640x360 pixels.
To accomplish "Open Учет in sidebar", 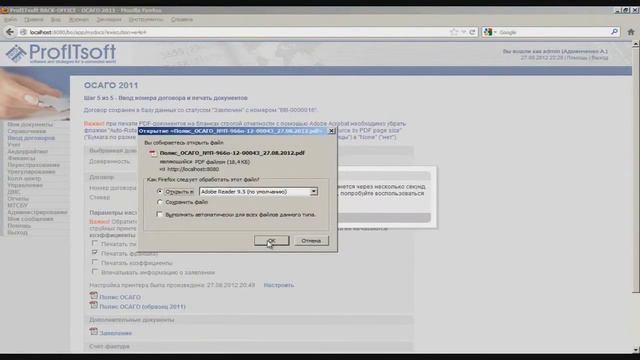I will point(13,144).
